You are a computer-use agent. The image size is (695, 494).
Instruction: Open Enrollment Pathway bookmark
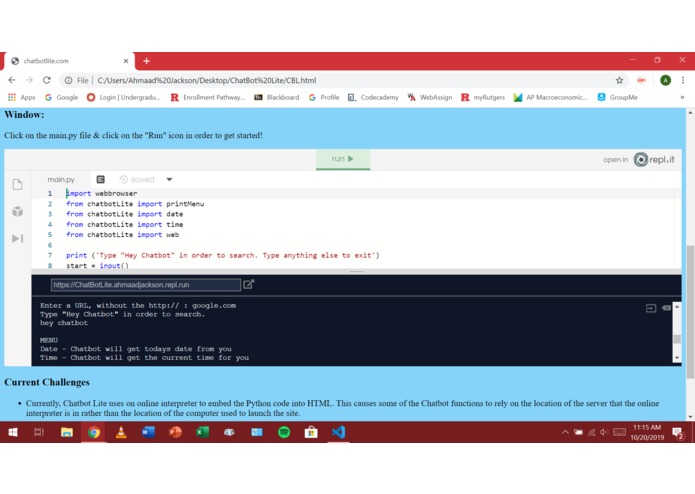[x=208, y=97]
